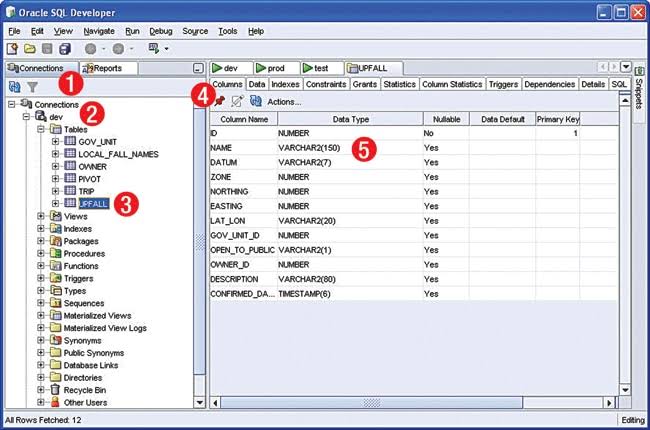Expand the OWNER table node

(55, 166)
